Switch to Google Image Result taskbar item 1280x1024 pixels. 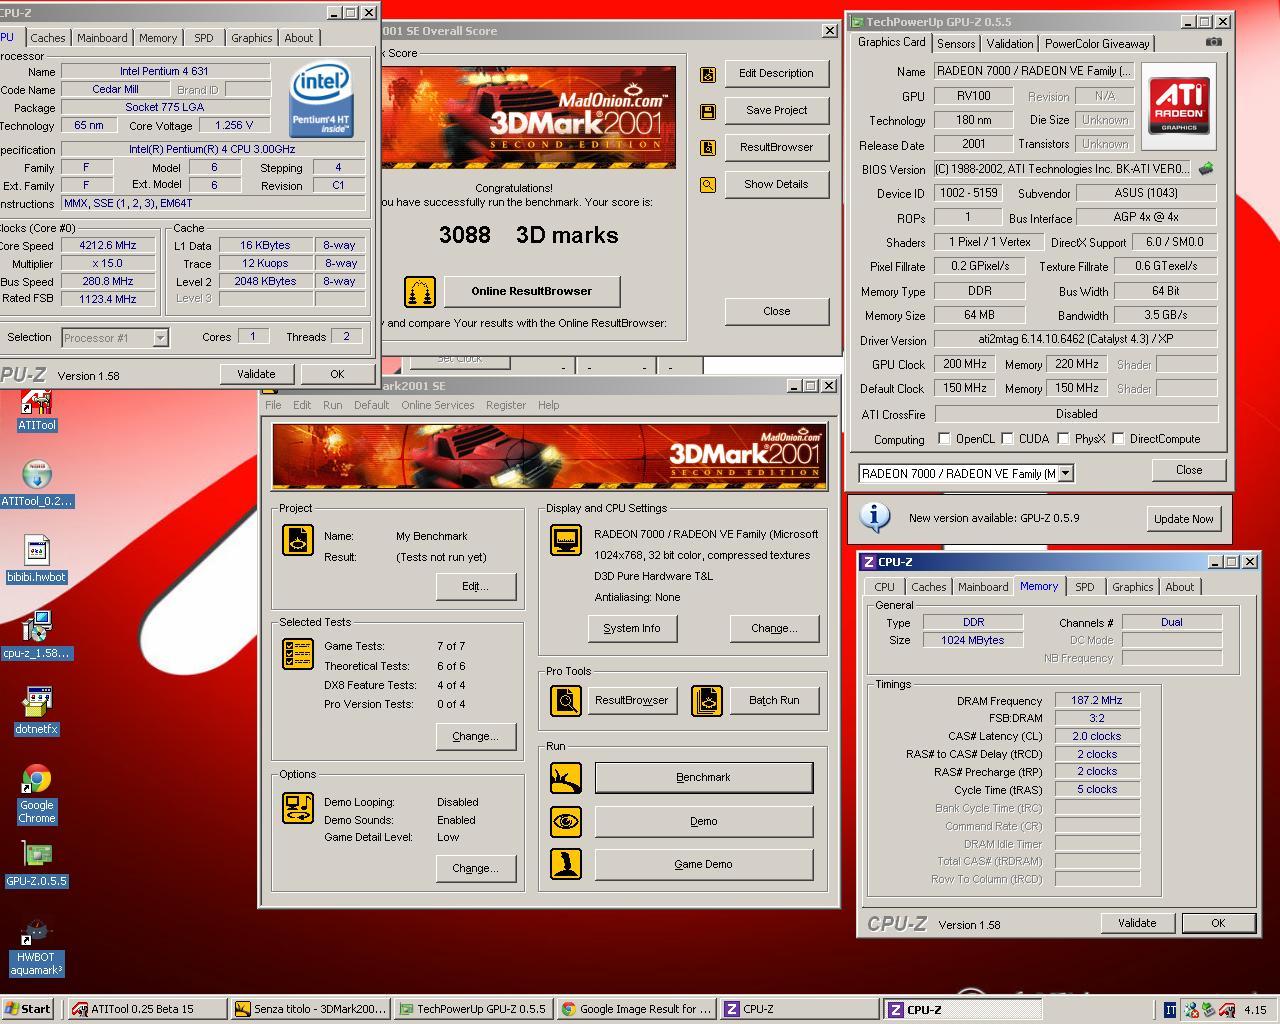(636, 1009)
